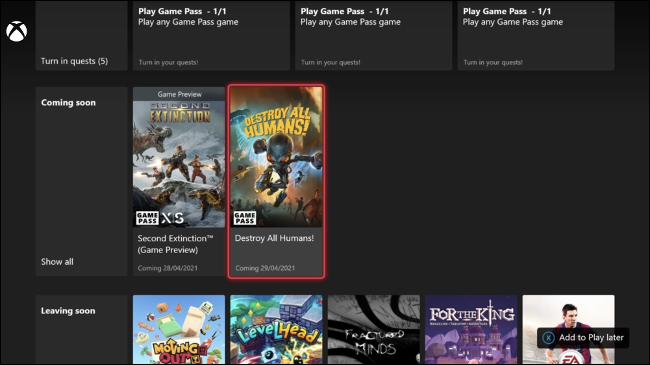The height and width of the screenshot is (365, 650).
Task: Click Add to Play later button
Action: pos(583,338)
